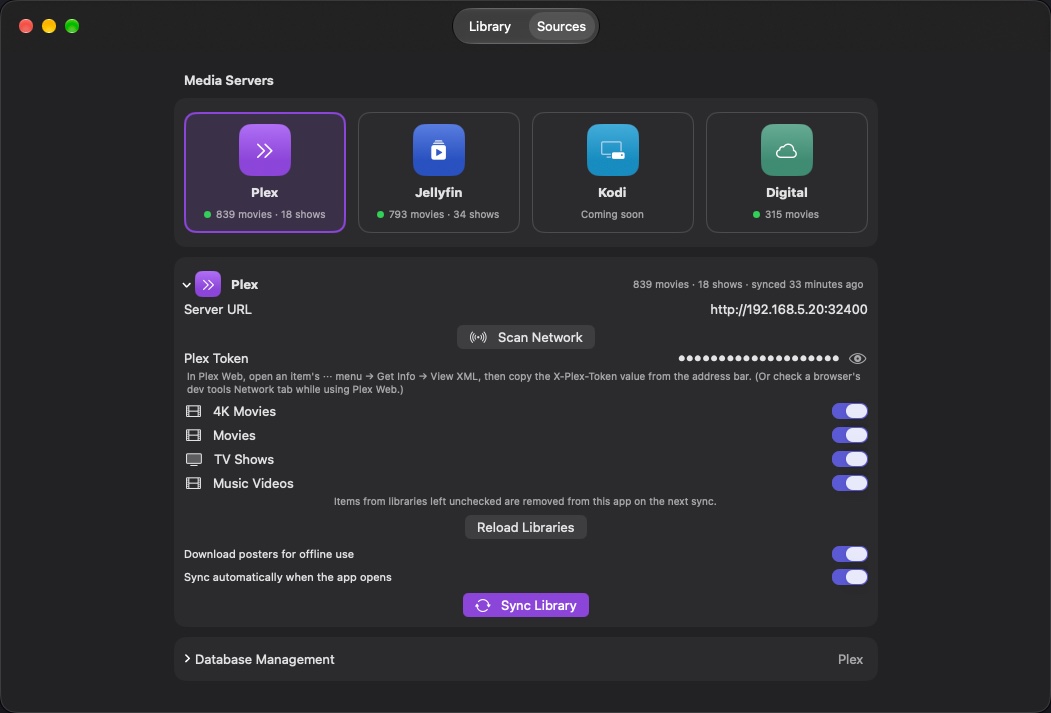
Task: Click the '4K Movies' library name
Action: [x=244, y=411]
